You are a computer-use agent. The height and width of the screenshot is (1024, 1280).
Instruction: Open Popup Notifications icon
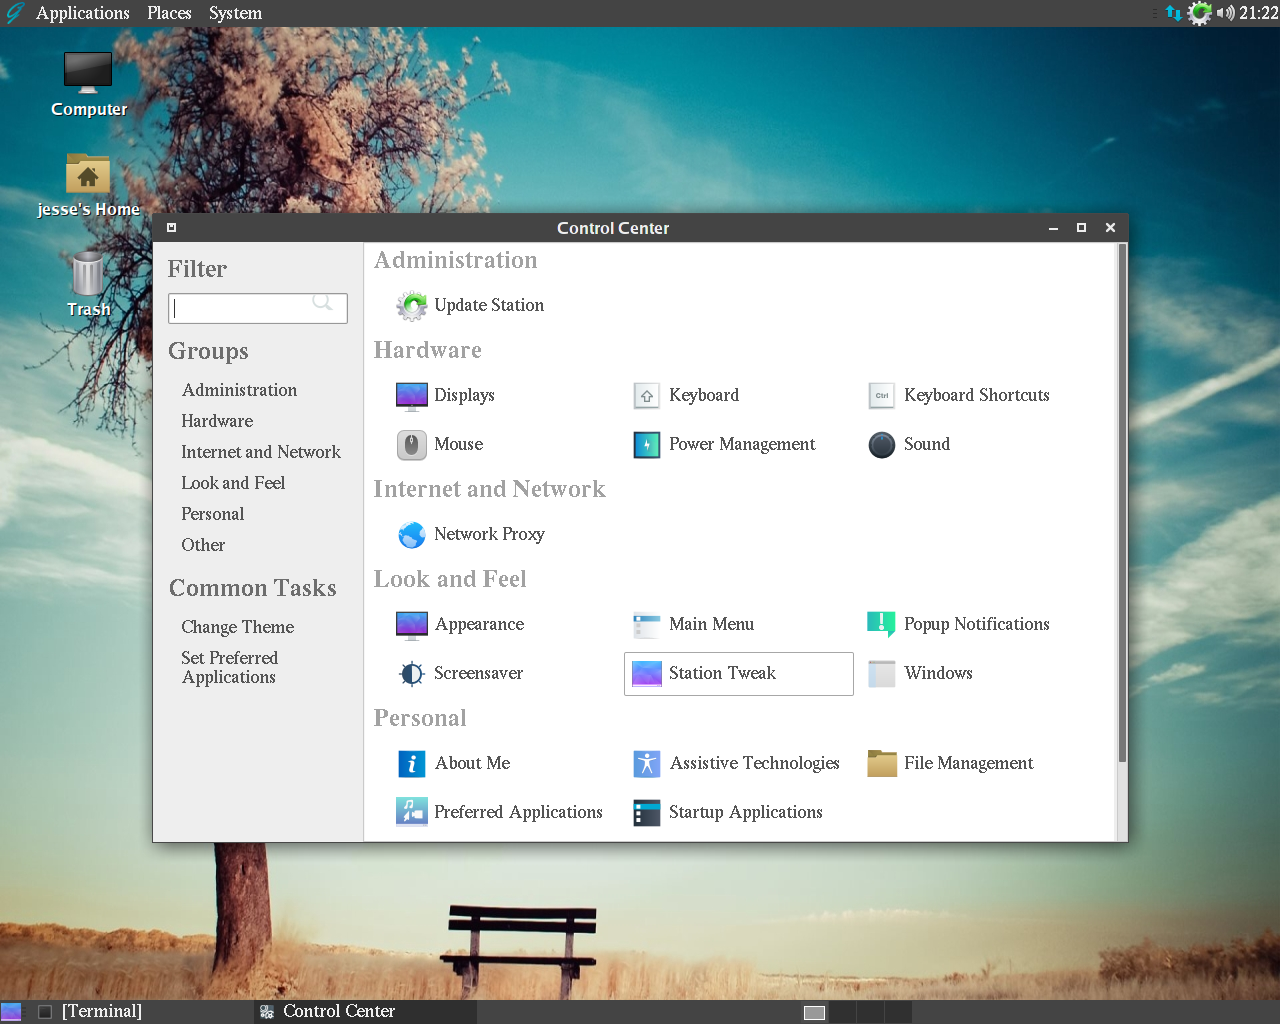coord(881,624)
